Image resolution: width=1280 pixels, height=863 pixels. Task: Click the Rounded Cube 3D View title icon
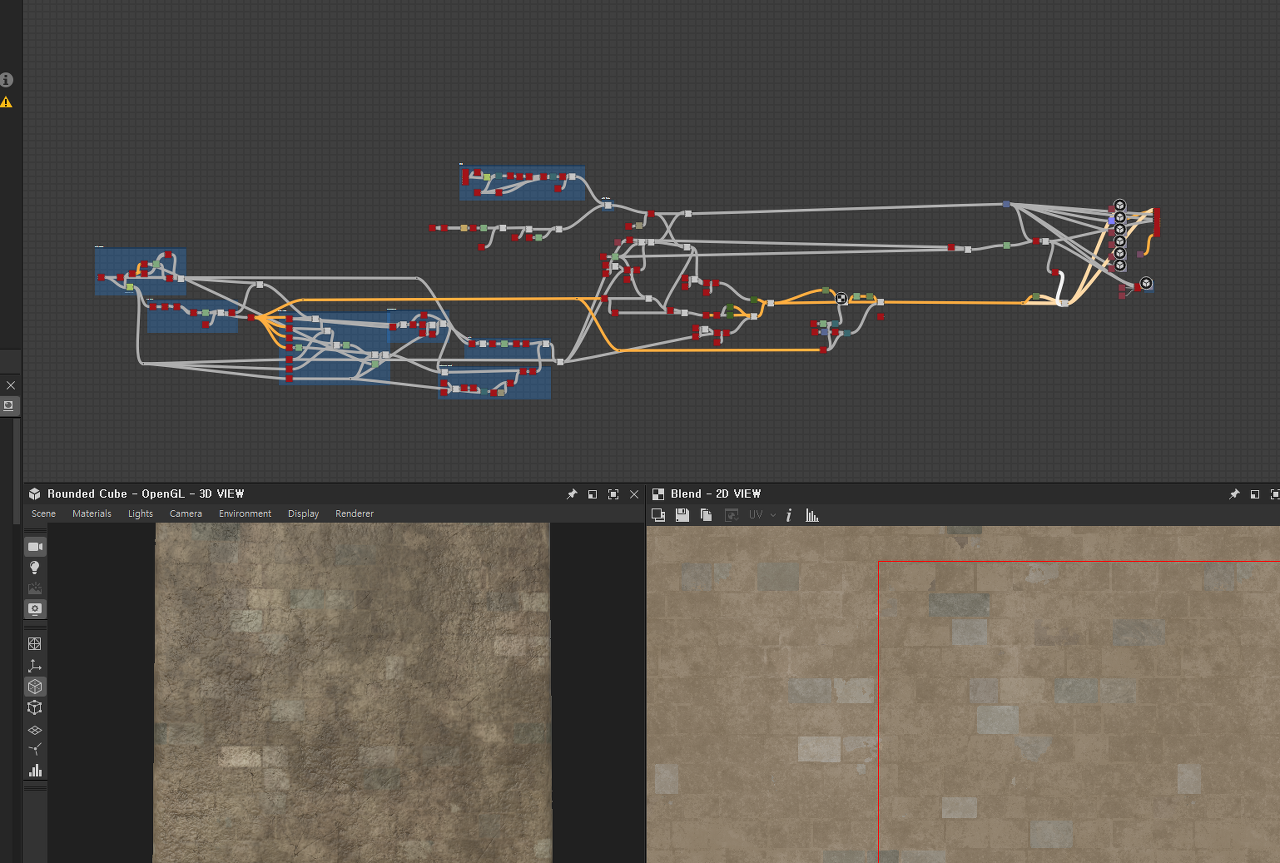click(35, 494)
